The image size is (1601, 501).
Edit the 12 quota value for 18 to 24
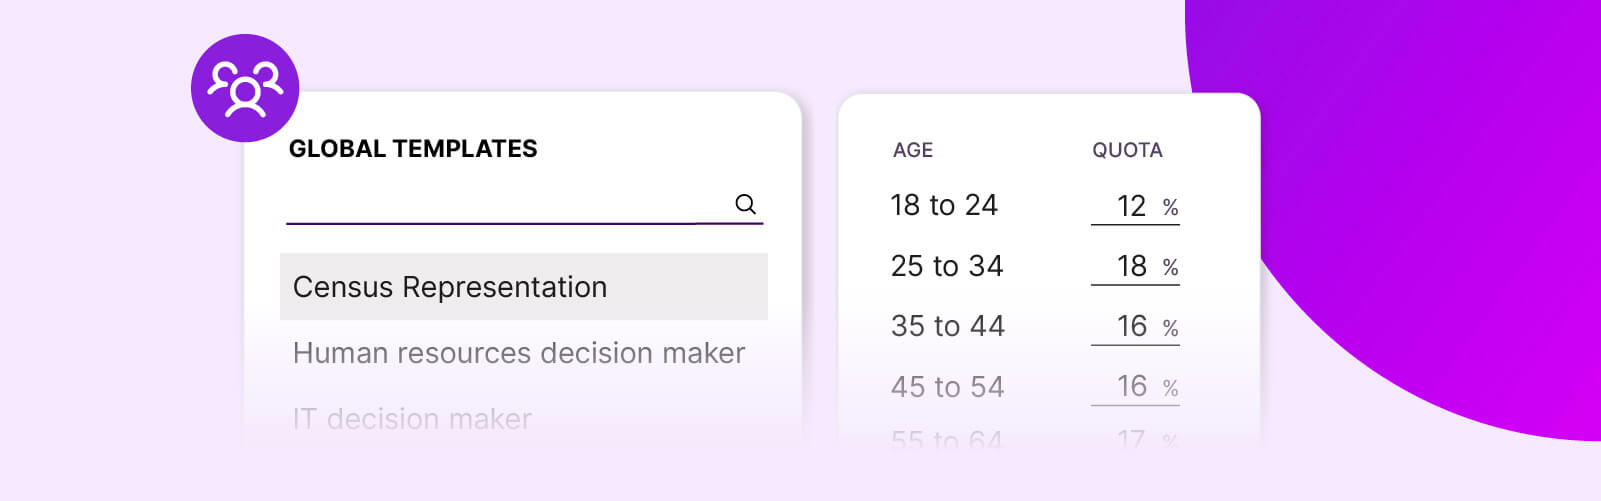click(x=1131, y=206)
